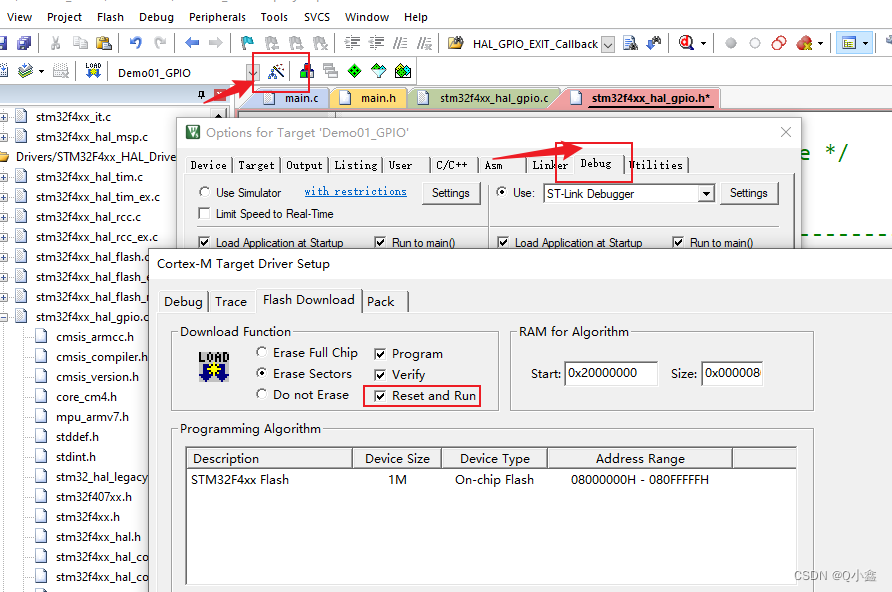This screenshot has width=892, height=592.
Task: Click the Window layout icon
Action: [849, 43]
